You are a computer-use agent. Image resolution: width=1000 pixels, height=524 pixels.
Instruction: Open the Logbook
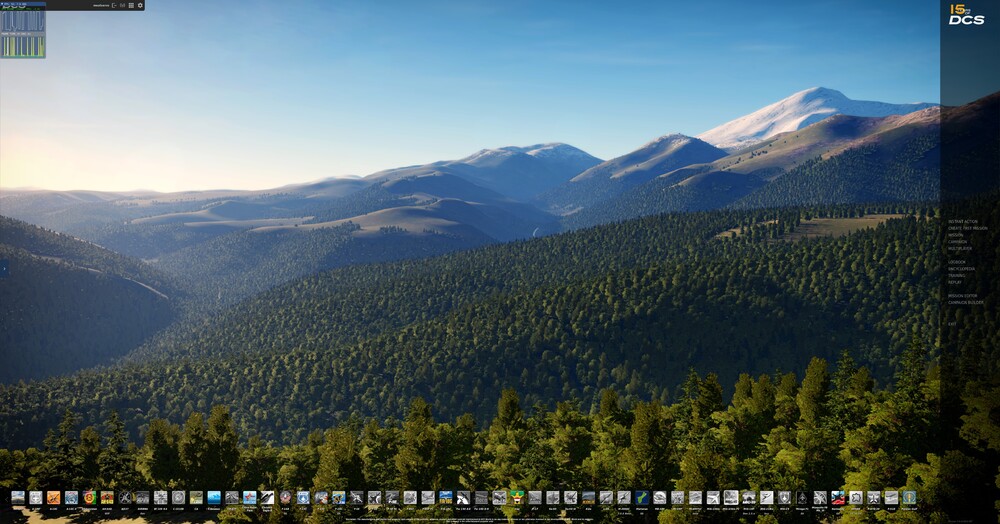click(957, 262)
